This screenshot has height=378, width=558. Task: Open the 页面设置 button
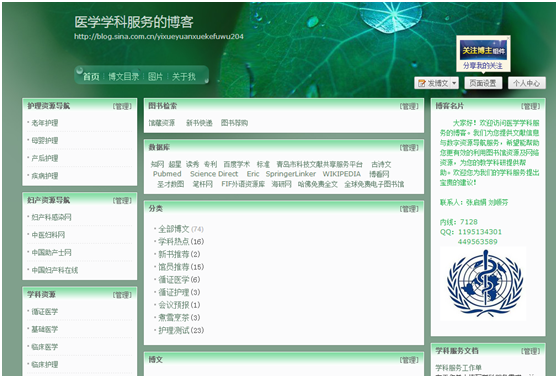(x=483, y=83)
